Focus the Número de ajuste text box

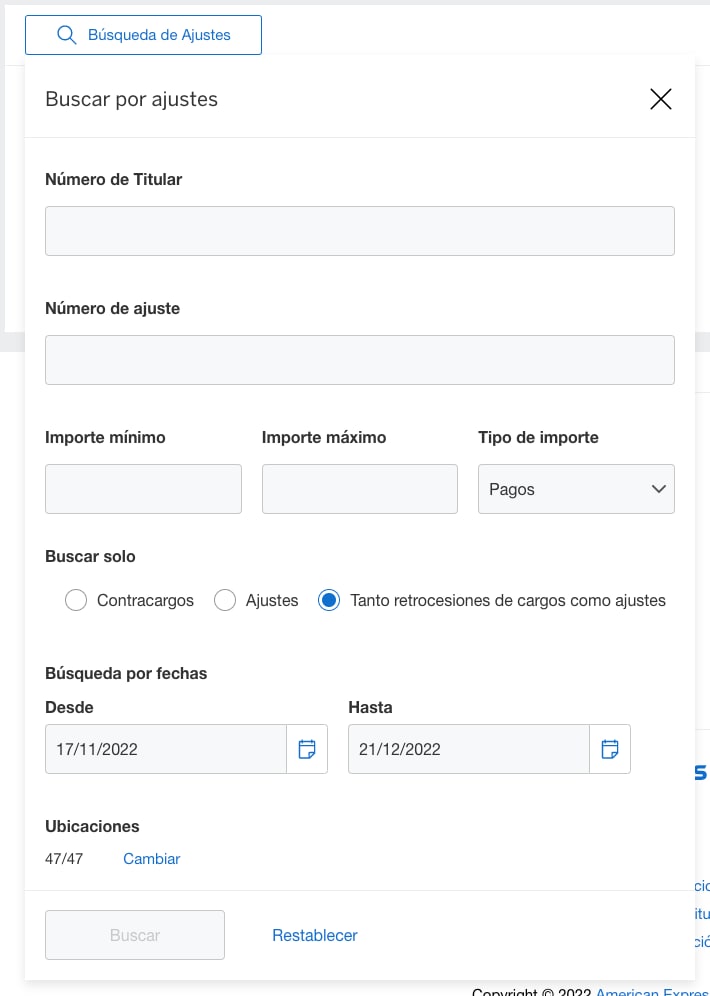[x=360, y=359]
